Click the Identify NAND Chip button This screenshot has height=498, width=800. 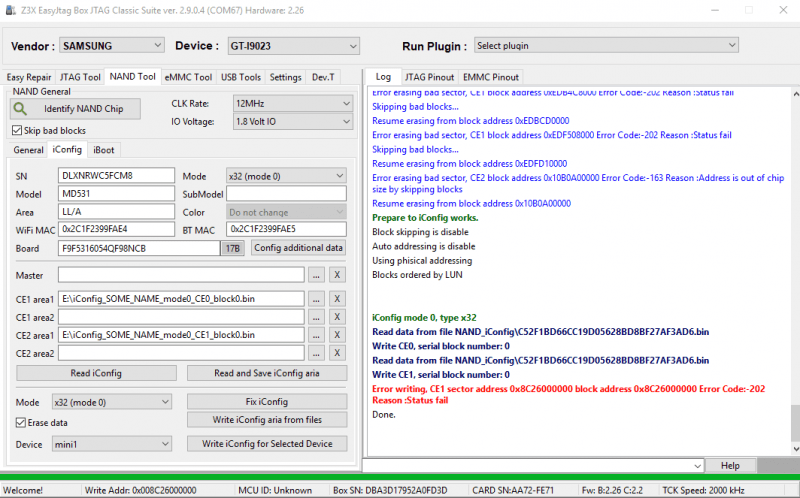click(75, 109)
